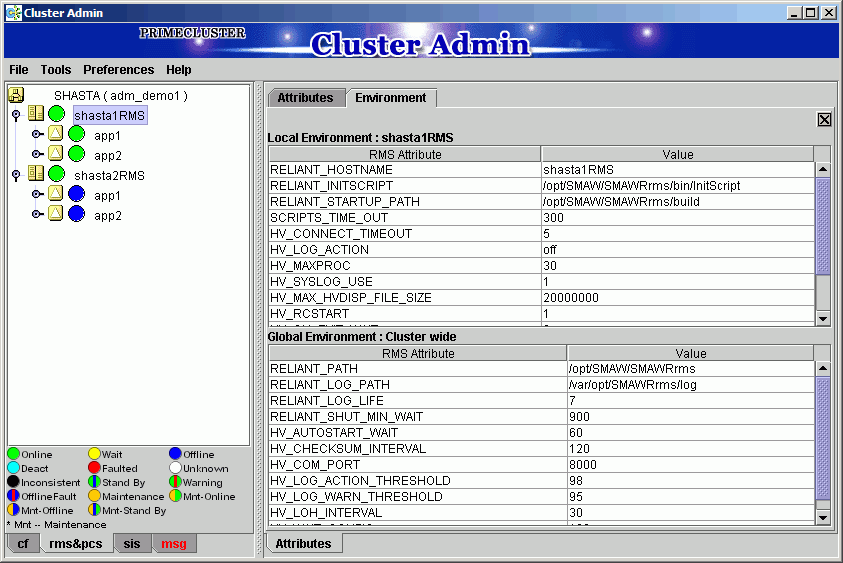Select the shasta2RMS tree label
Viewport: 843px width, 563px height.
(110, 176)
